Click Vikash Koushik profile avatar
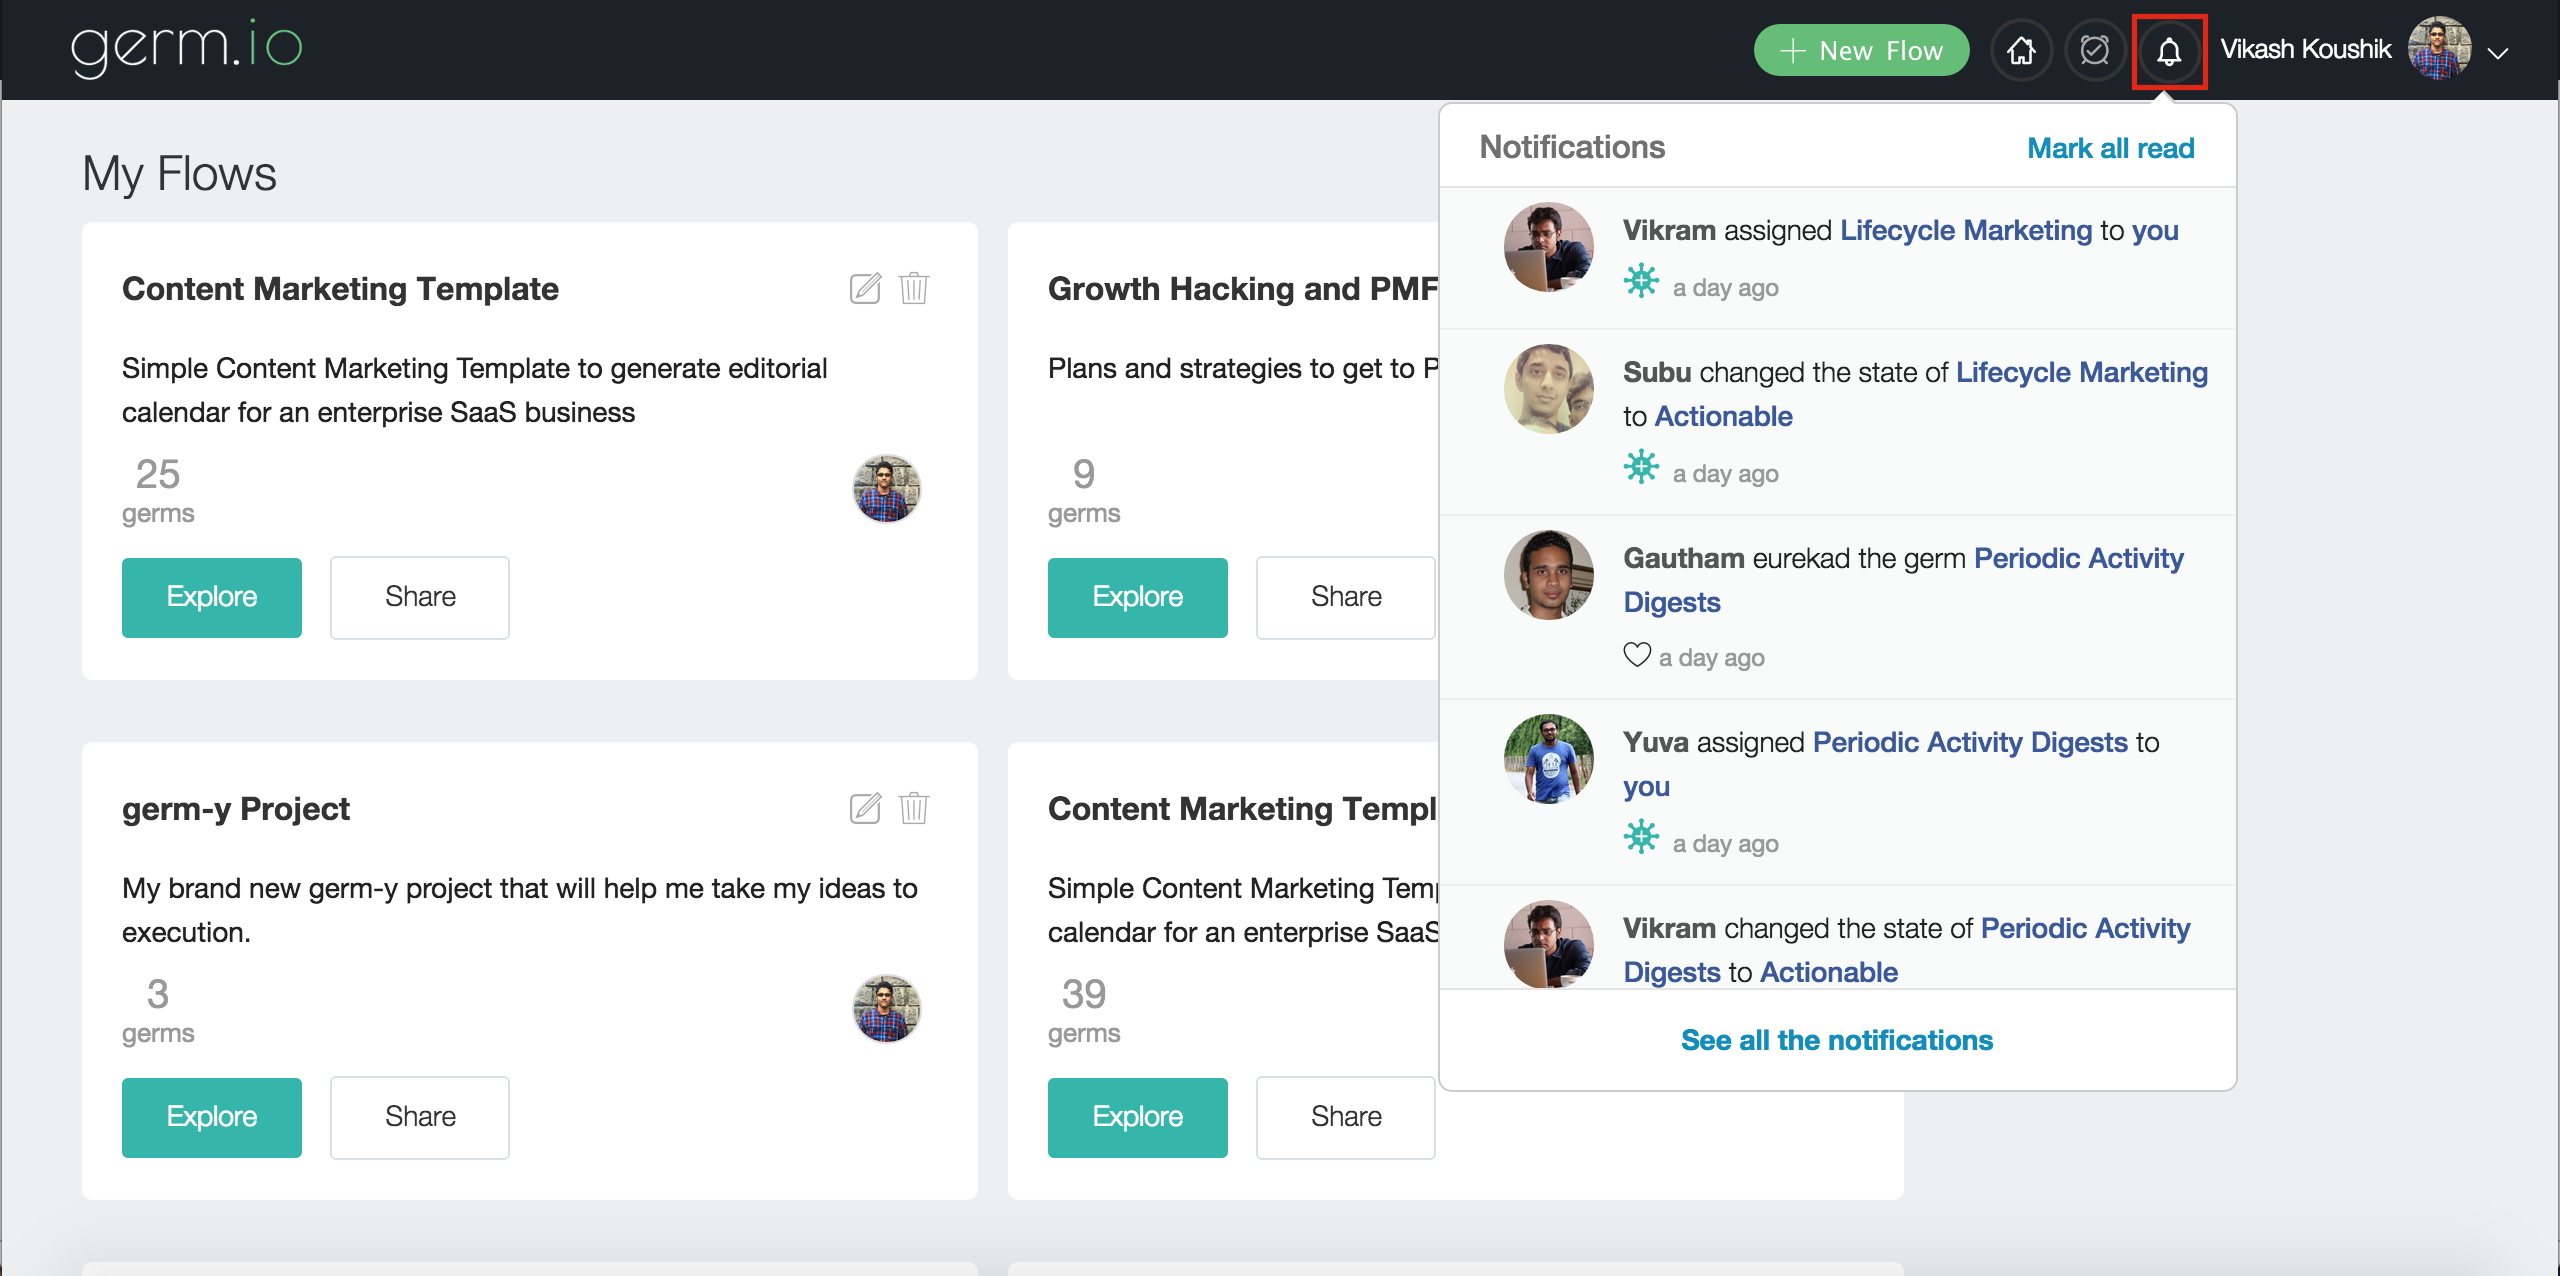Viewport: 2560px width, 1276px height. click(x=2438, y=49)
